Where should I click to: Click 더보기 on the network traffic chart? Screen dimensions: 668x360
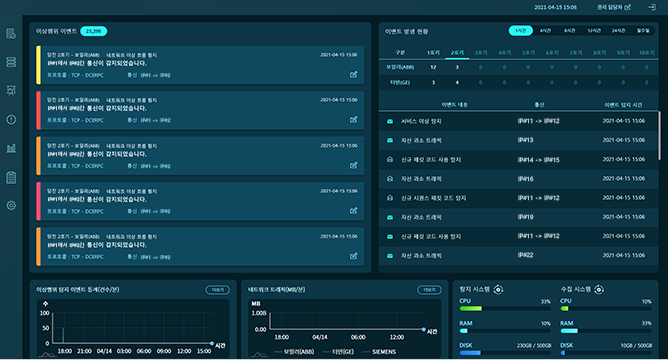click(x=429, y=290)
